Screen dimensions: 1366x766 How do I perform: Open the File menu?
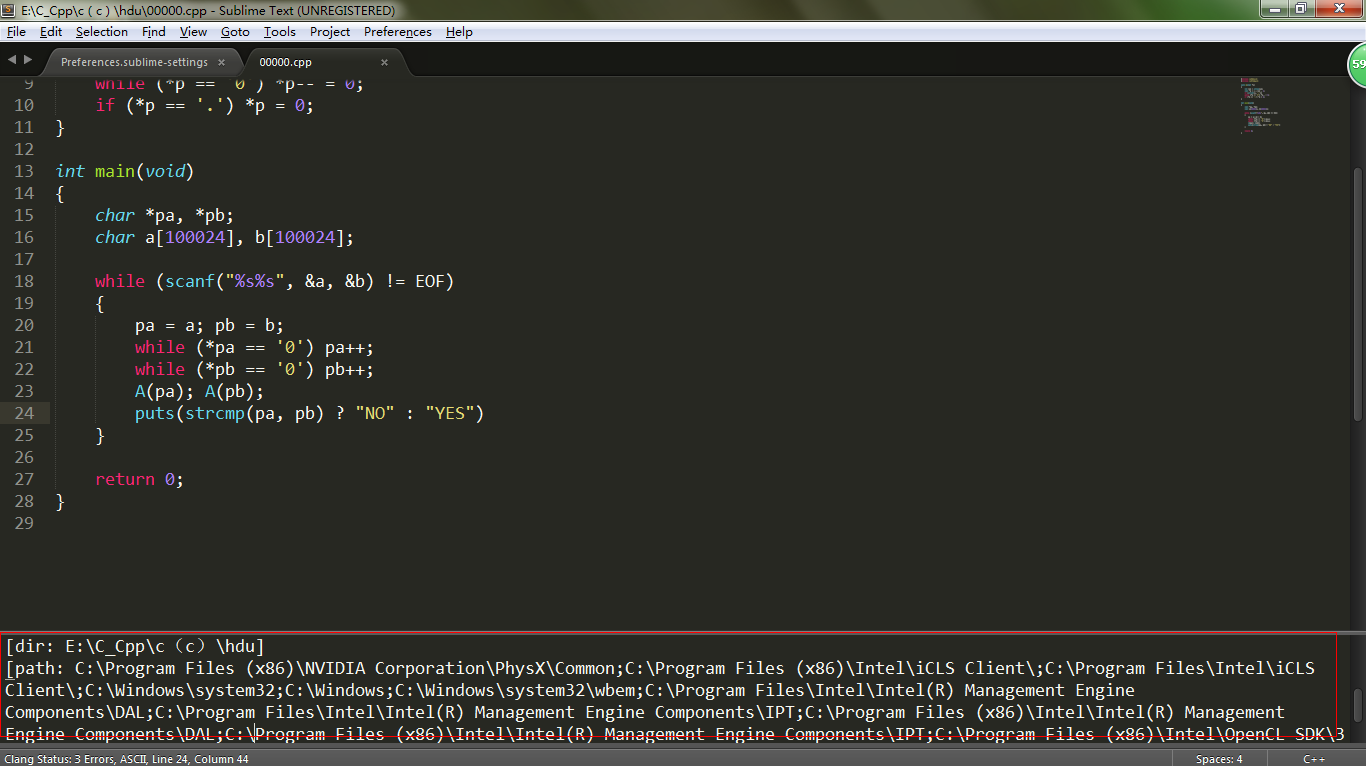16,32
